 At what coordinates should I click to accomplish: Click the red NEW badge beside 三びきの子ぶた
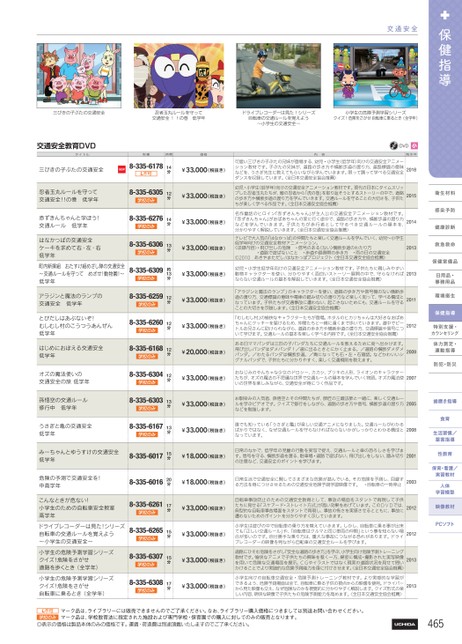[x=122, y=170]
